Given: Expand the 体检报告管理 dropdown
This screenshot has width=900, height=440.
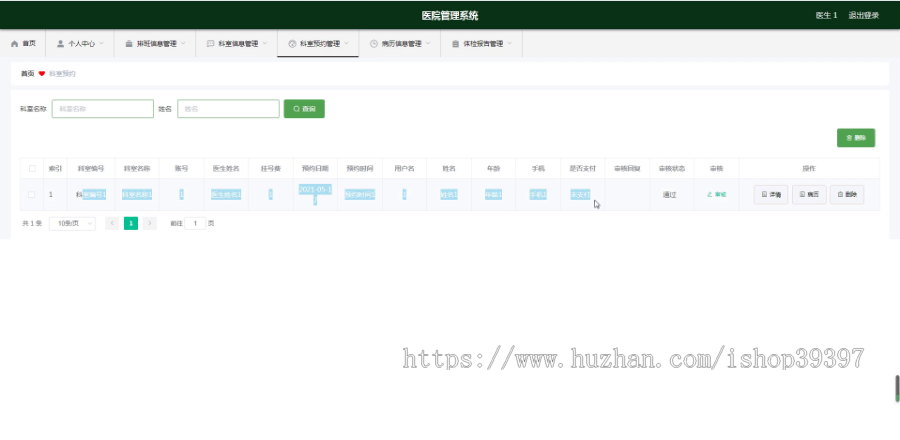Looking at the screenshot, I should 482,44.
